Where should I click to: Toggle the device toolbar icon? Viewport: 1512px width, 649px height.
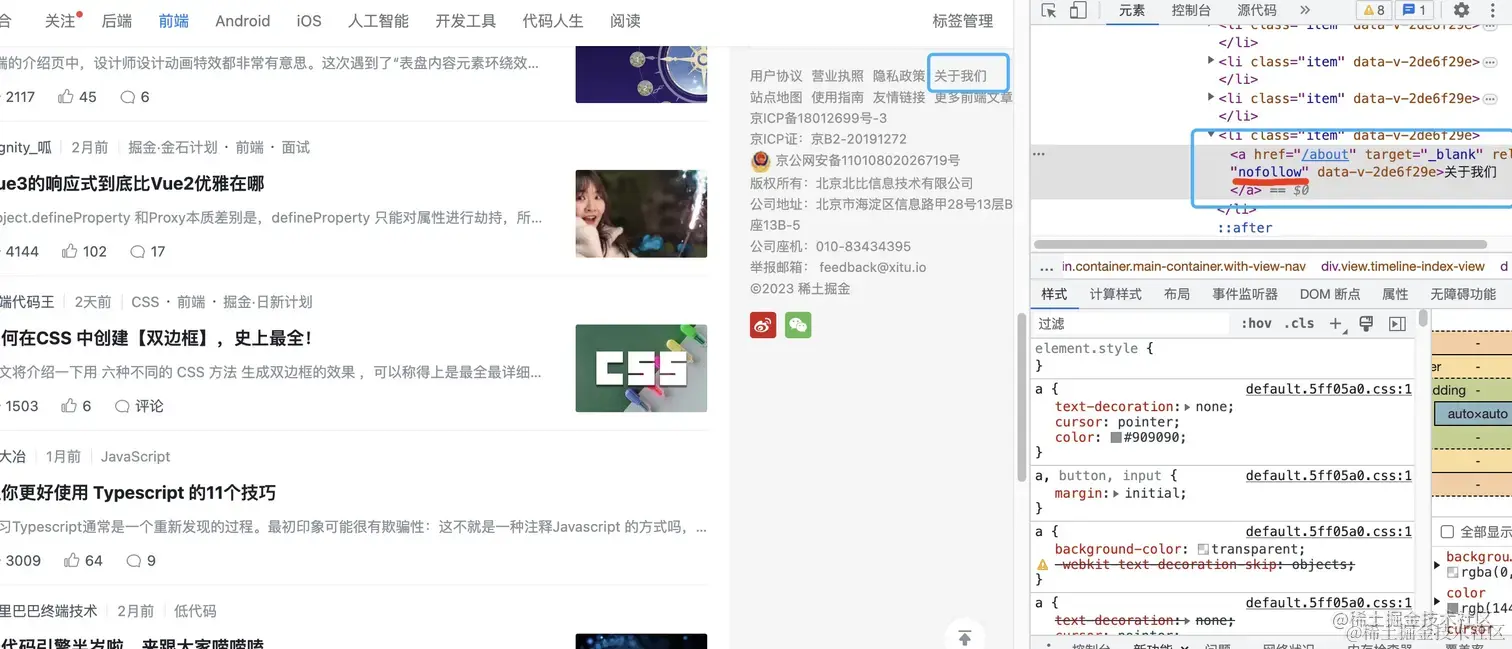[1078, 11]
